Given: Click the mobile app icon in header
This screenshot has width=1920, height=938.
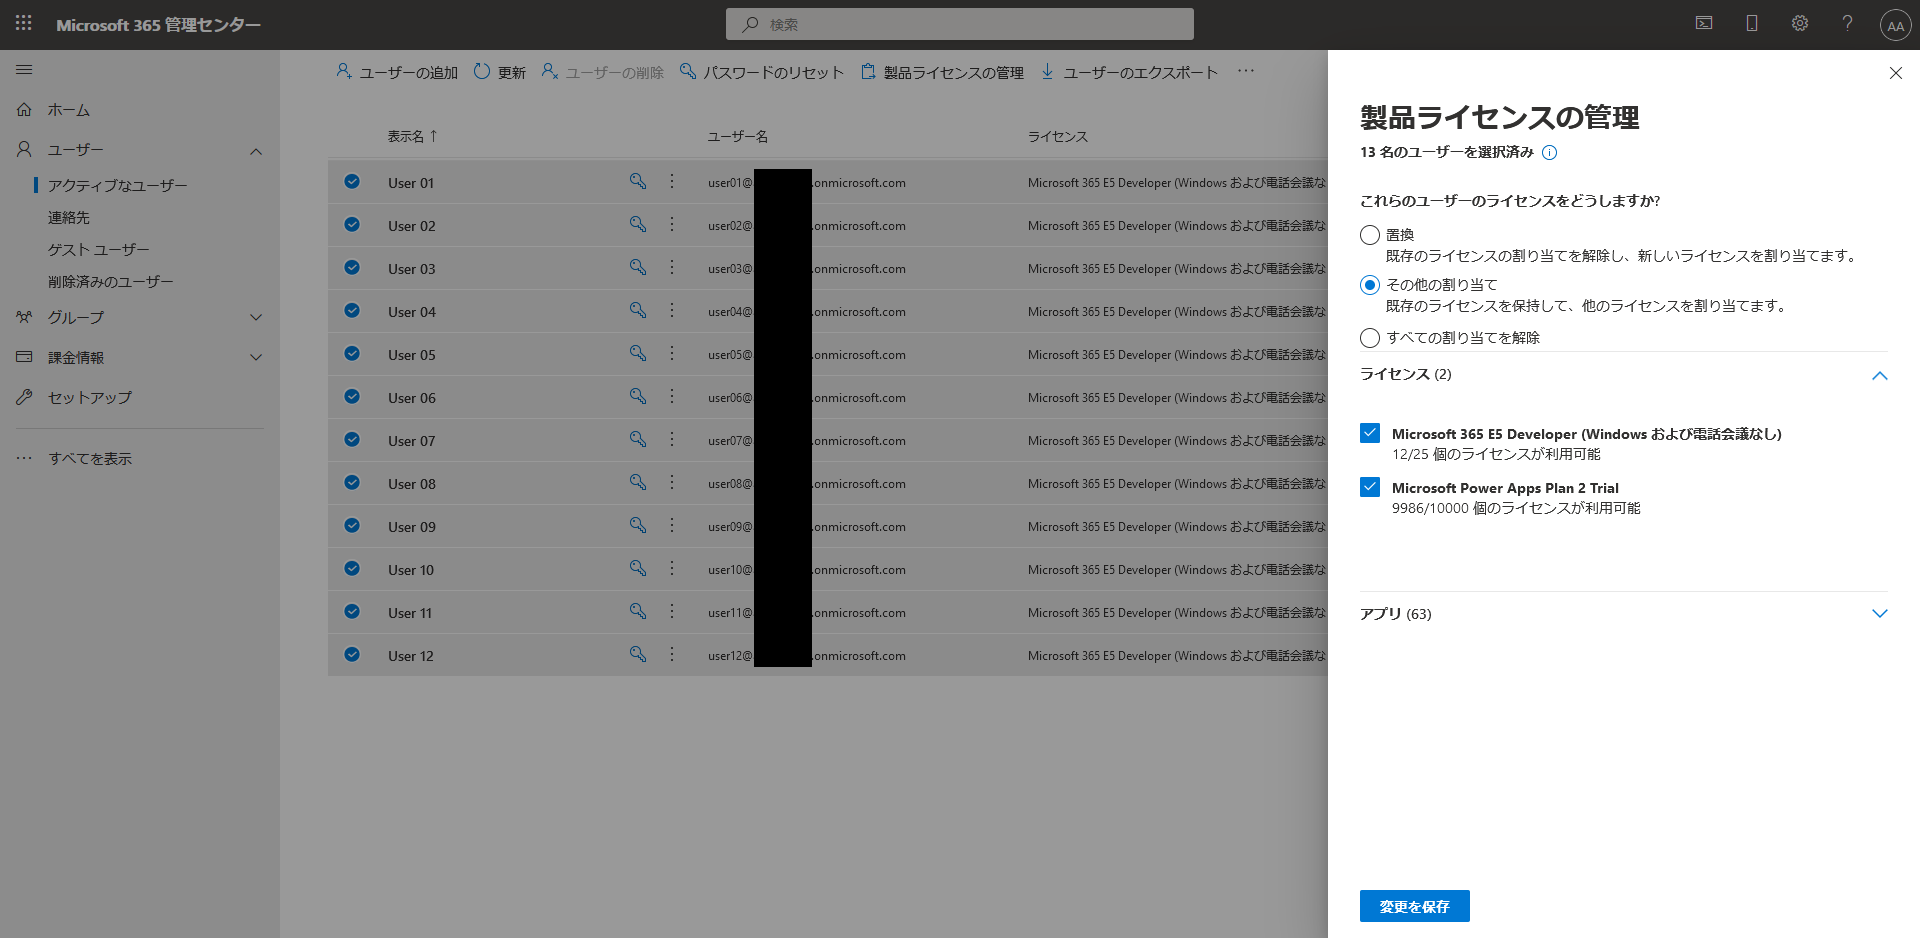Looking at the screenshot, I should 1752,23.
